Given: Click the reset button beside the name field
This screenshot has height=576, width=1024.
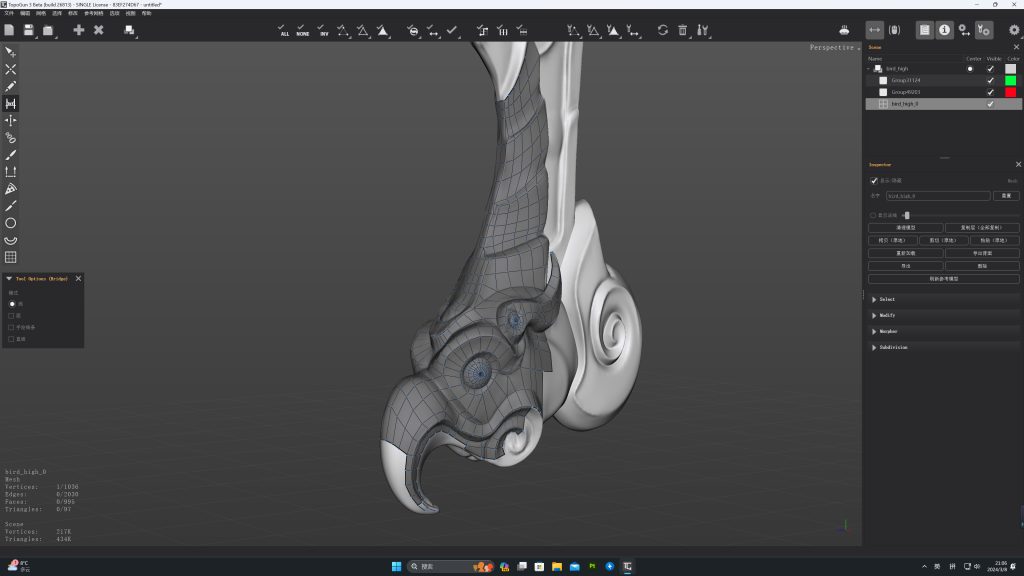Looking at the screenshot, I should (1006, 196).
